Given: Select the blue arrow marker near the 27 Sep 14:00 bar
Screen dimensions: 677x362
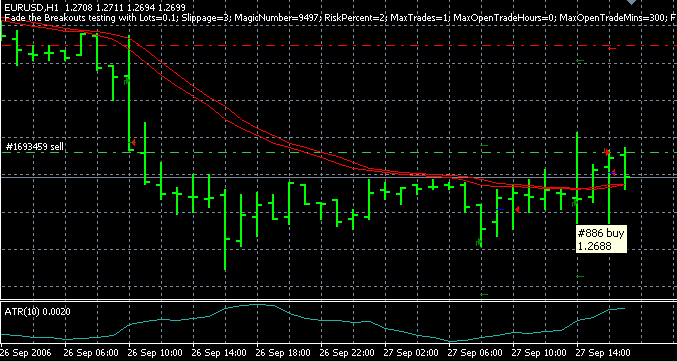Looking at the screenshot, I should [611, 172].
